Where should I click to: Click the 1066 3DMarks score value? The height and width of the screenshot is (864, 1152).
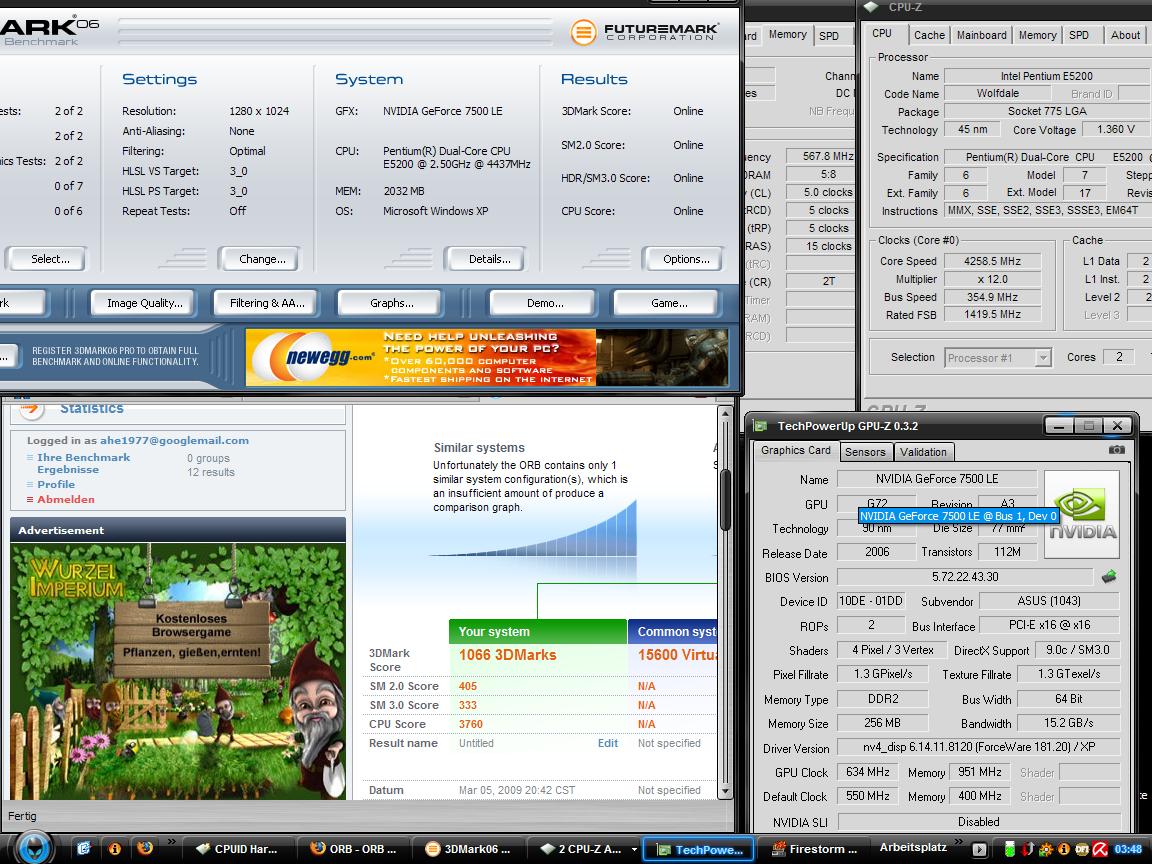(508, 655)
